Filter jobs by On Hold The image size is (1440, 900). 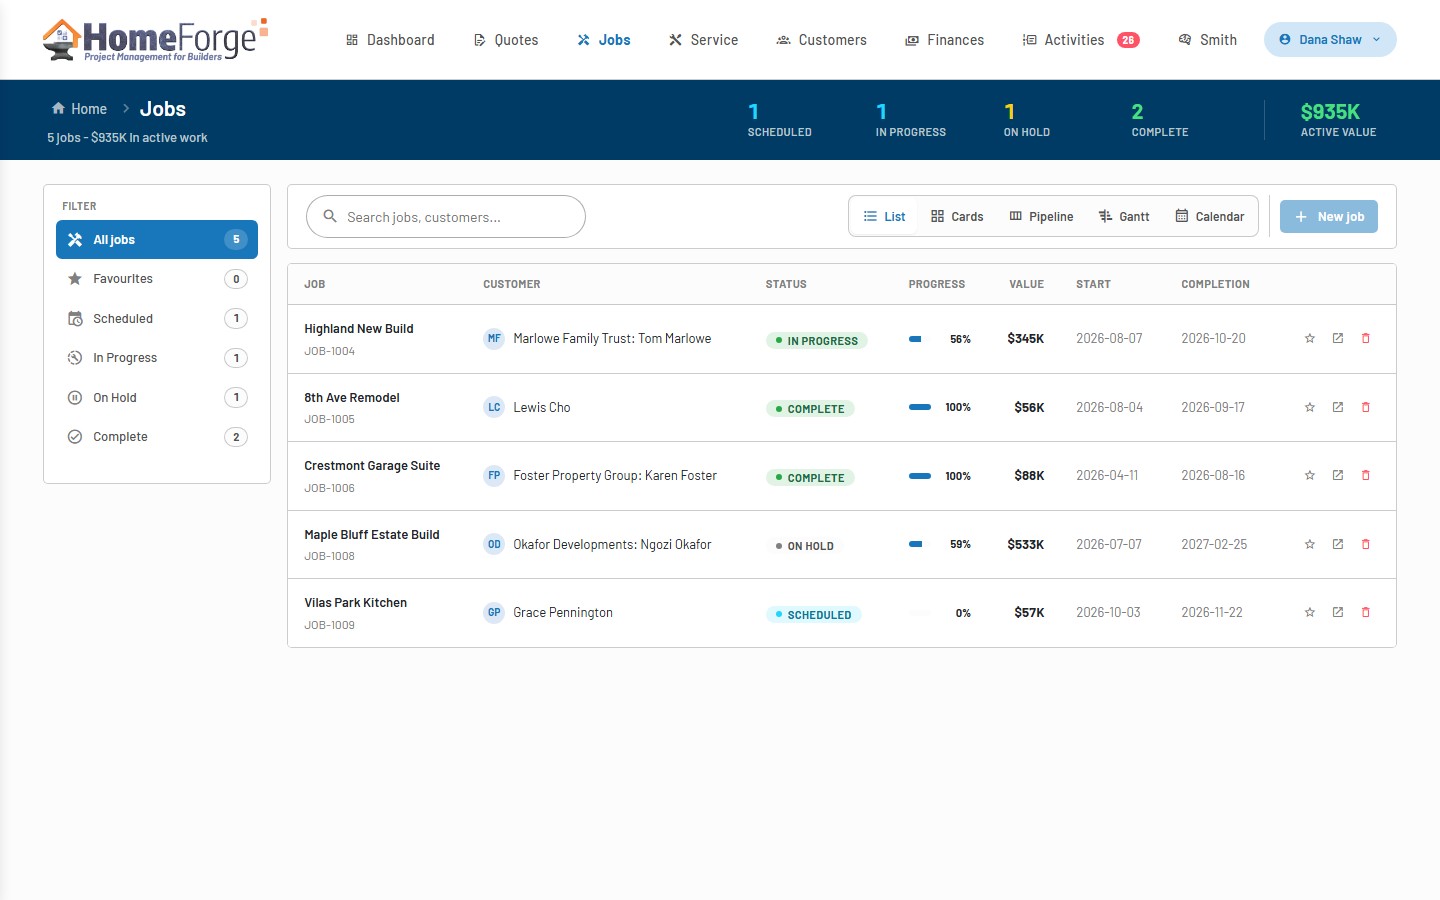coord(157,398)
